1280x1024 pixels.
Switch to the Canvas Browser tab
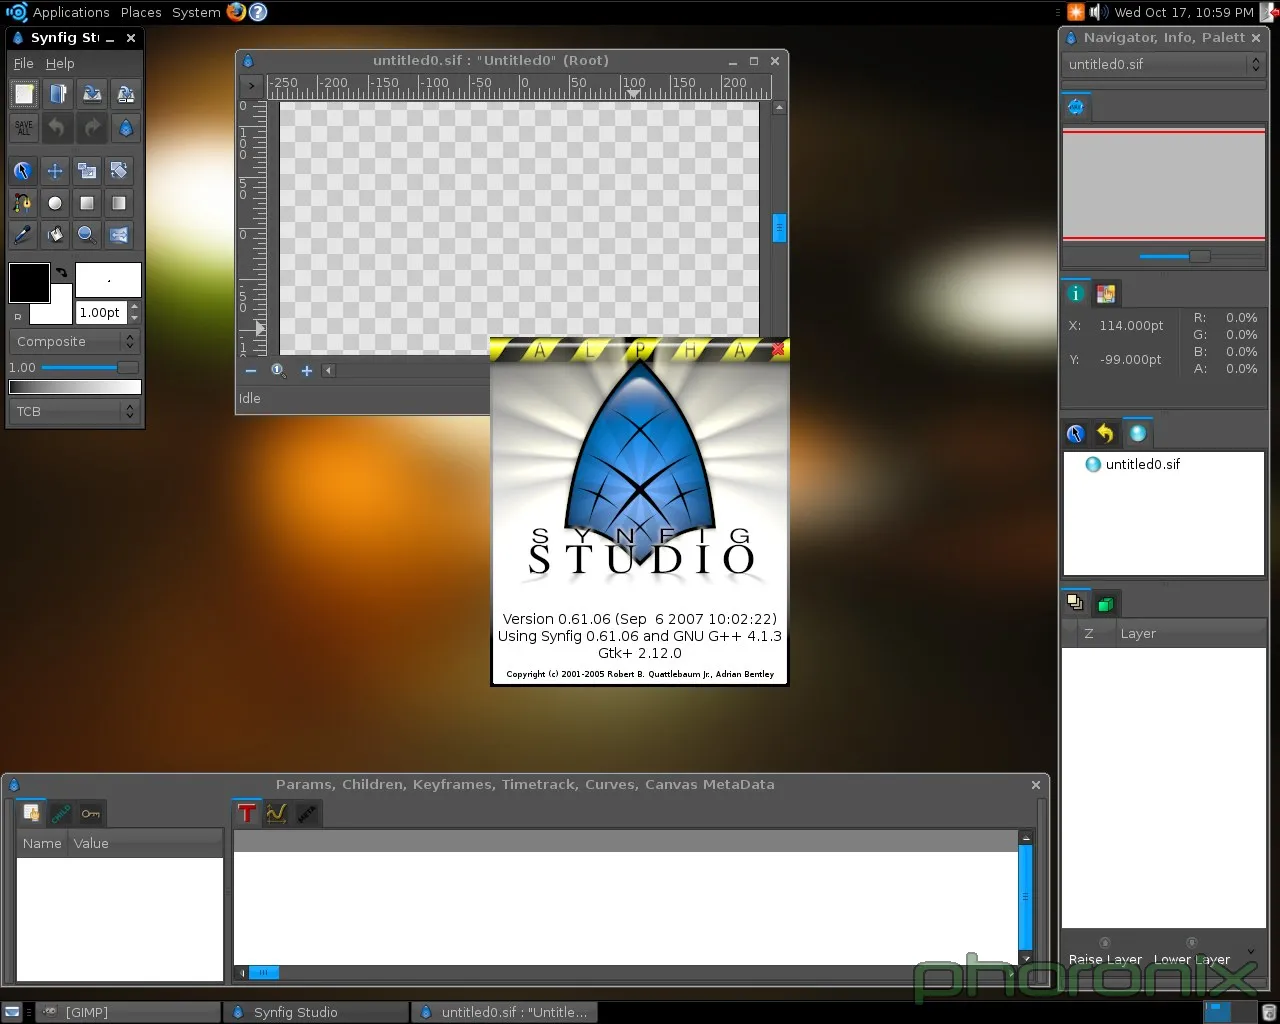pyautogui.click(x=1138, y=433)
